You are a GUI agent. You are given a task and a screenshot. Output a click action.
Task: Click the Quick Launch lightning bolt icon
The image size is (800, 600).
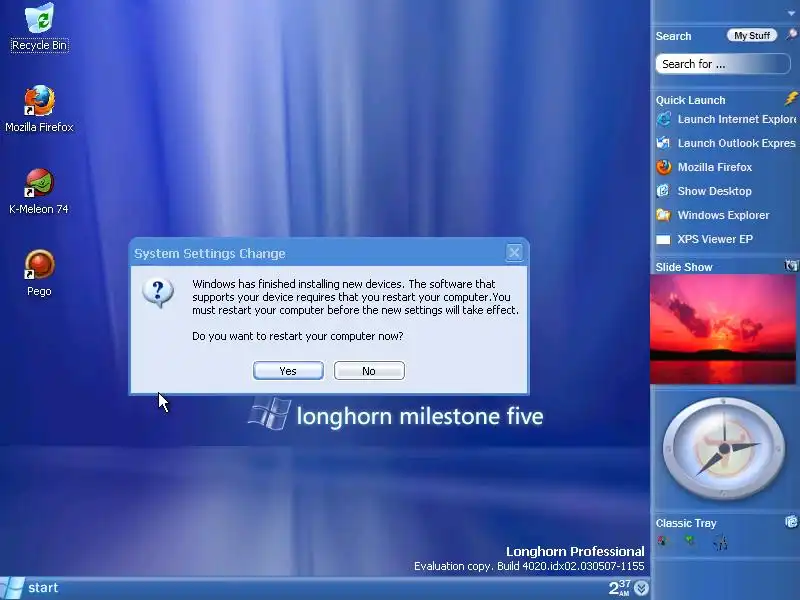point(791,98)
